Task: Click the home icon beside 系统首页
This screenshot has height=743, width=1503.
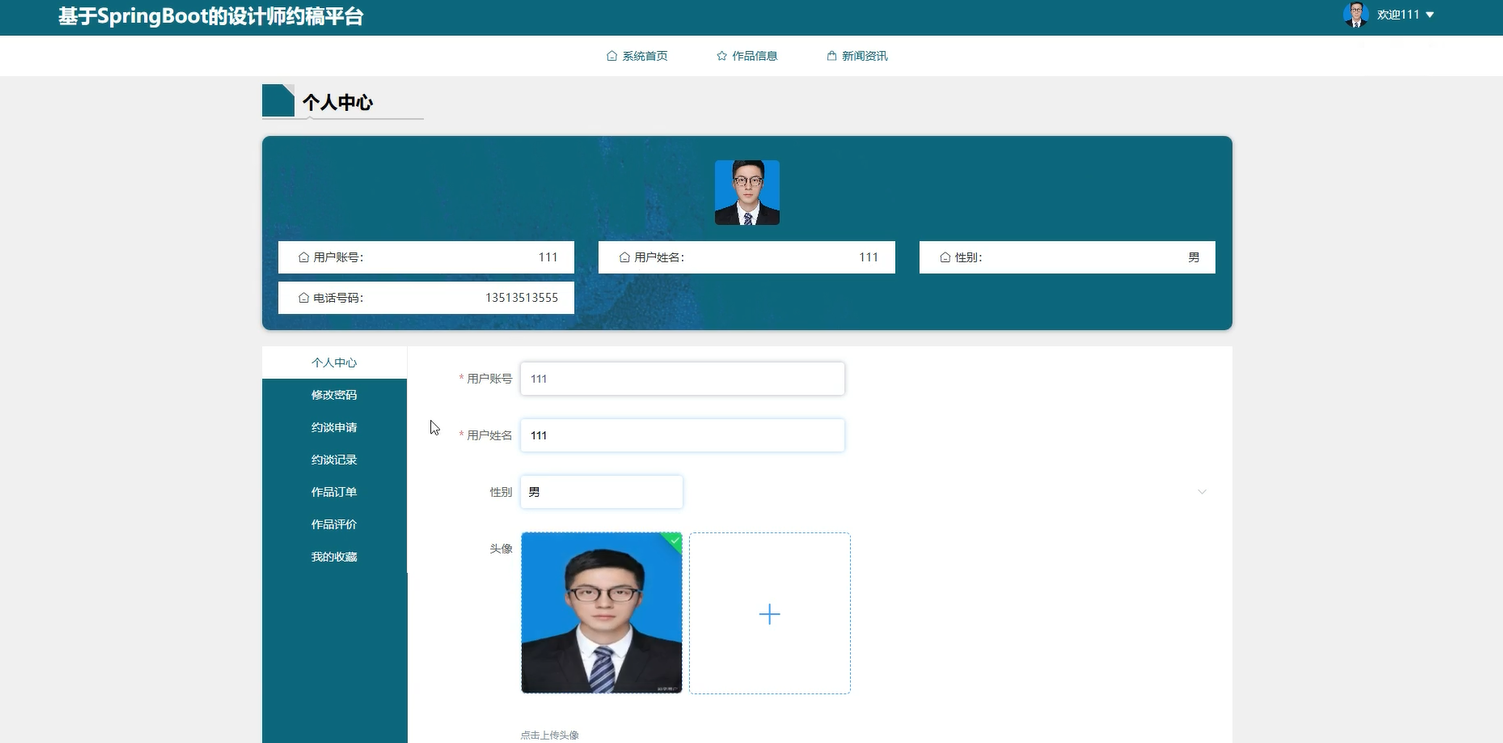Action: tap(612, 55)
